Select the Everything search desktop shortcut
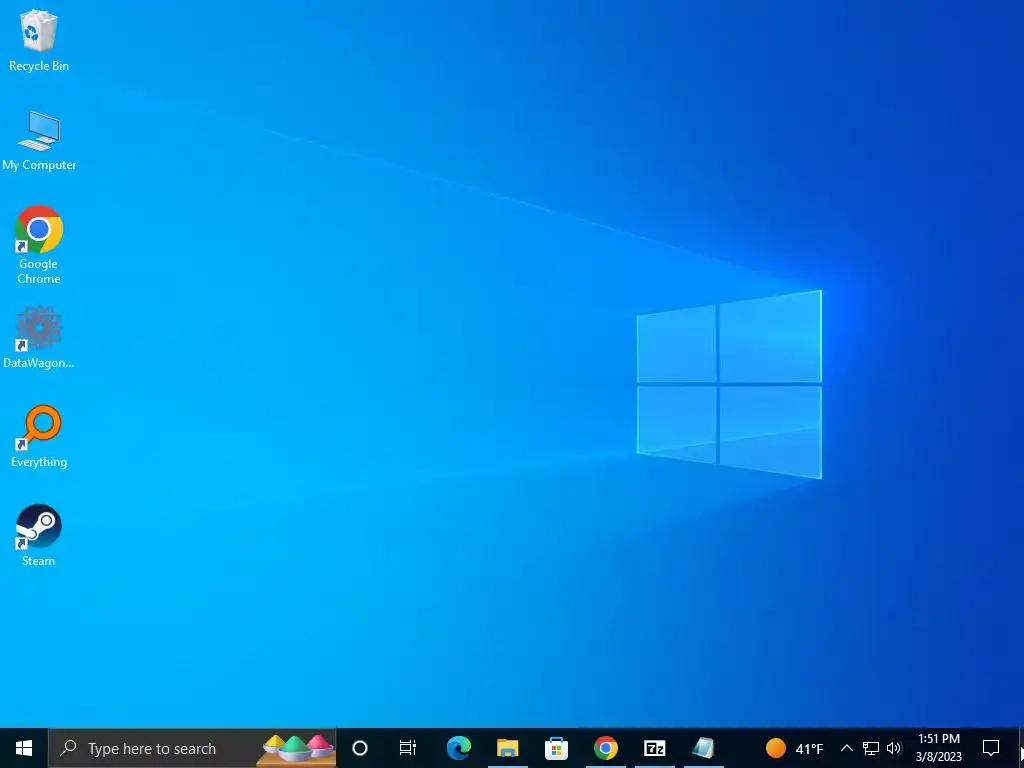This screenshot has width=1024, height=768. (39, 436)
